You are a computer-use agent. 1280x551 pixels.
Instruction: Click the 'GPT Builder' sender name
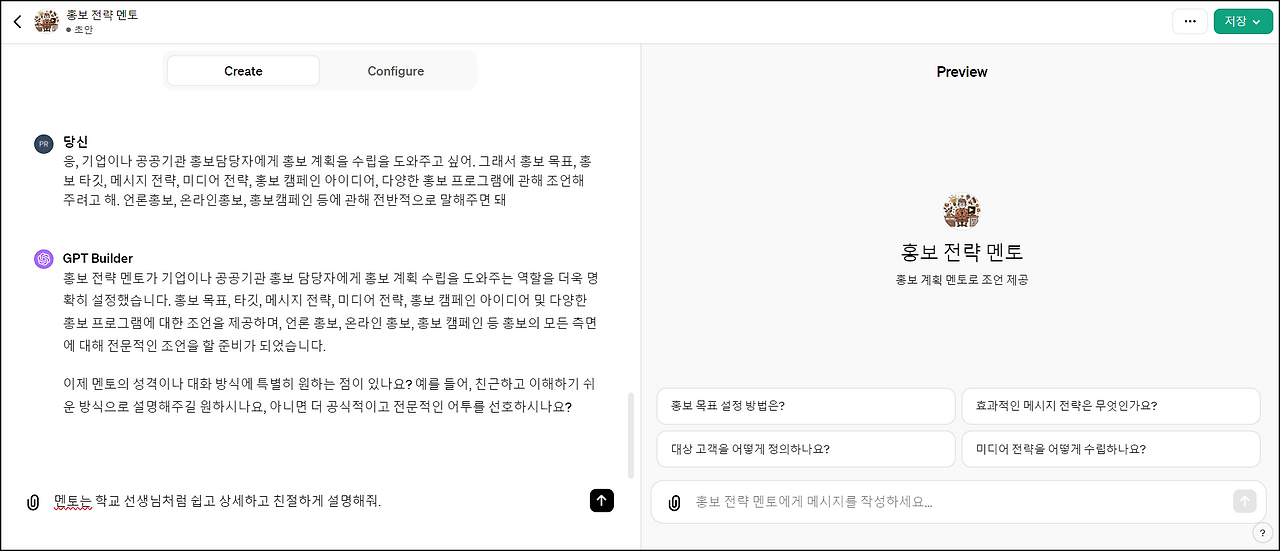pyautogui.click(x=98, y=258)
